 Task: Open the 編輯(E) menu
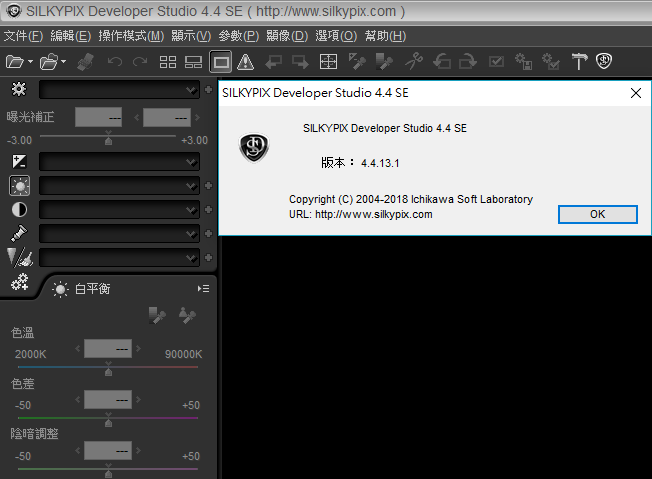tap(71, 36)
